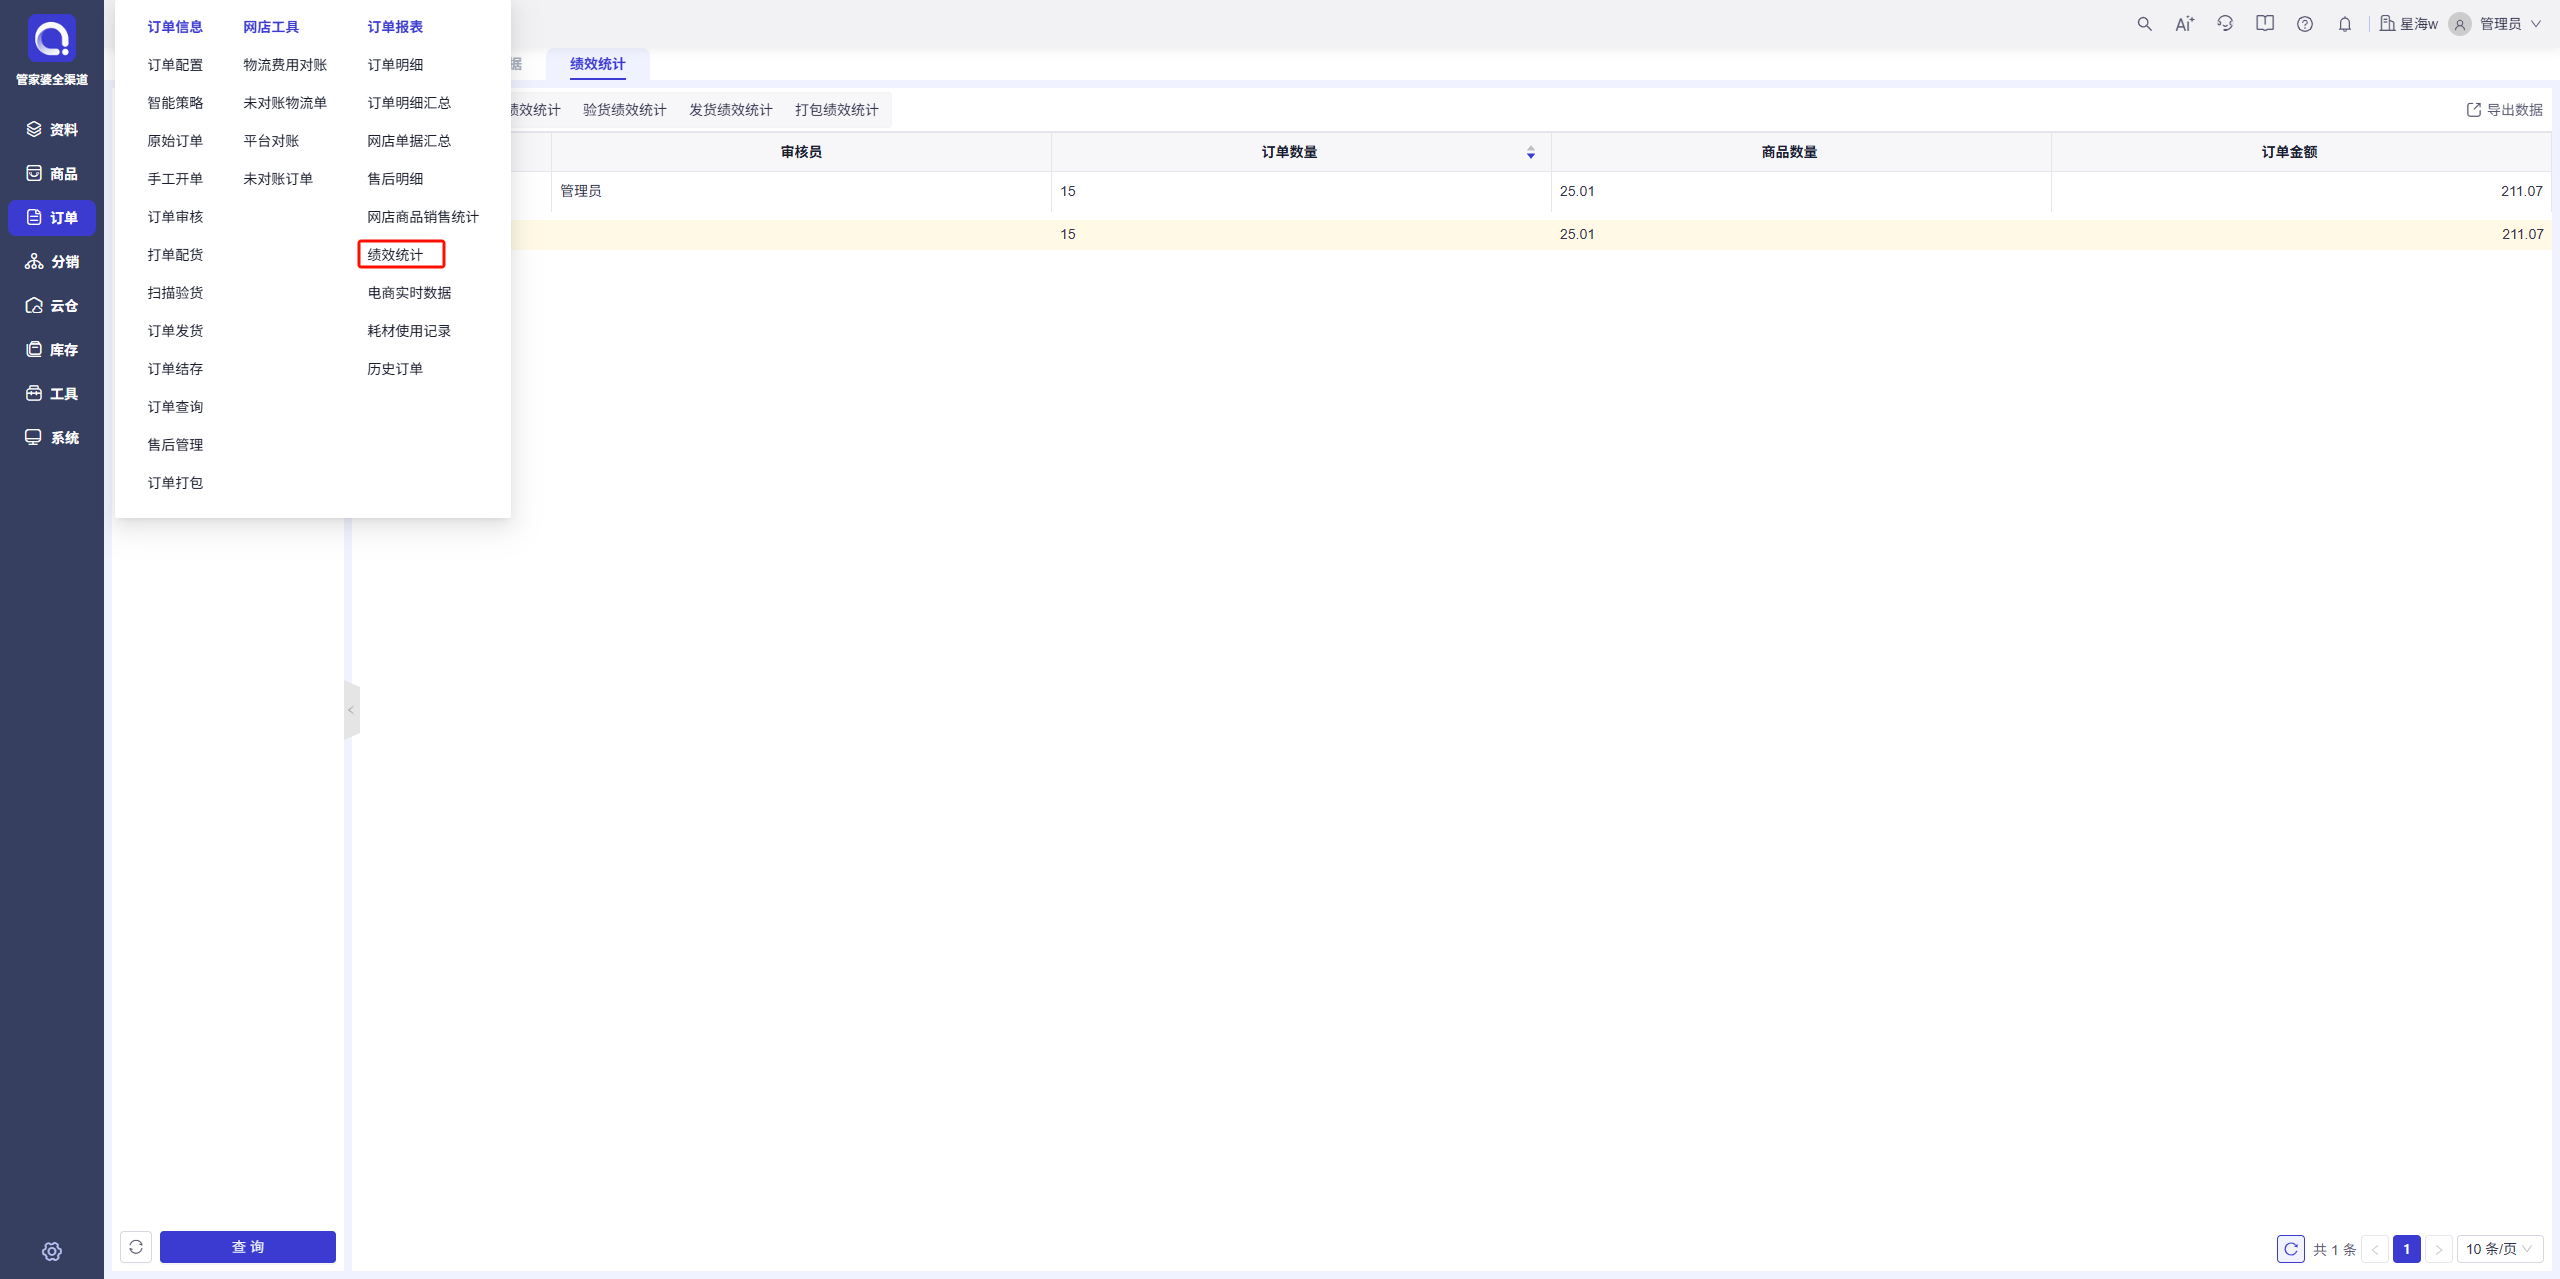Open 订单明细汇总 menu item
Image resolution: width=2560 pixels, height=1279 pixels.
[x=409, y=103]
